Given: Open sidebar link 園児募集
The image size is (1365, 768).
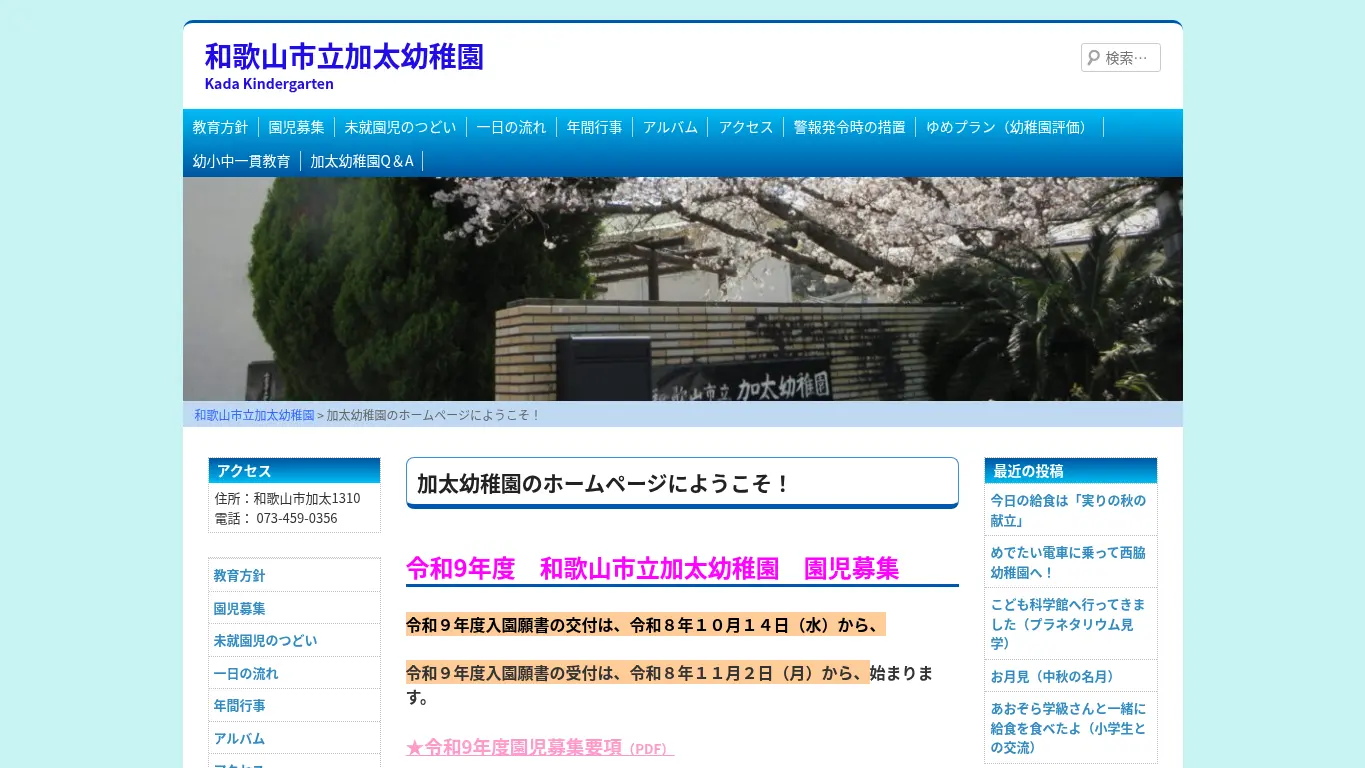Looking at the screenshot, I should (x=239, y=608).
